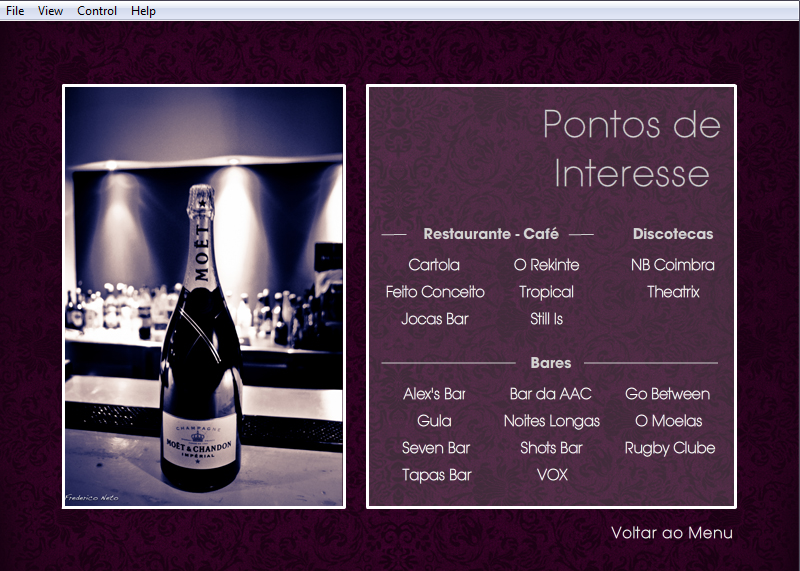Viewport: 800px width, 571px height.
Task: Choose the Gula bar
Action: click(434, 421)
